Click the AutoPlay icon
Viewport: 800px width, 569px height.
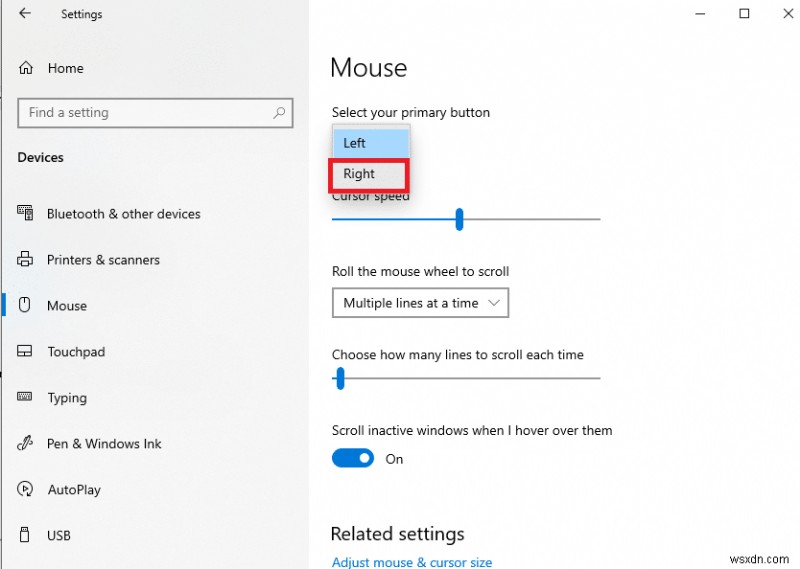(x=25, y=489)
